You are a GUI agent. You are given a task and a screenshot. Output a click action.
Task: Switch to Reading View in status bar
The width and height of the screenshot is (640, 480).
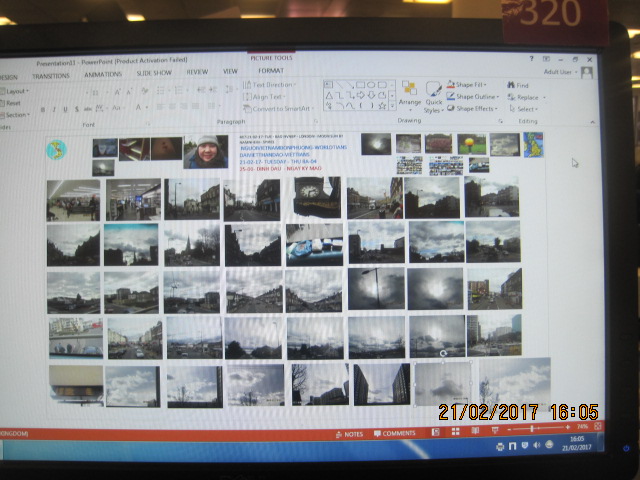[x=475, y=431]
